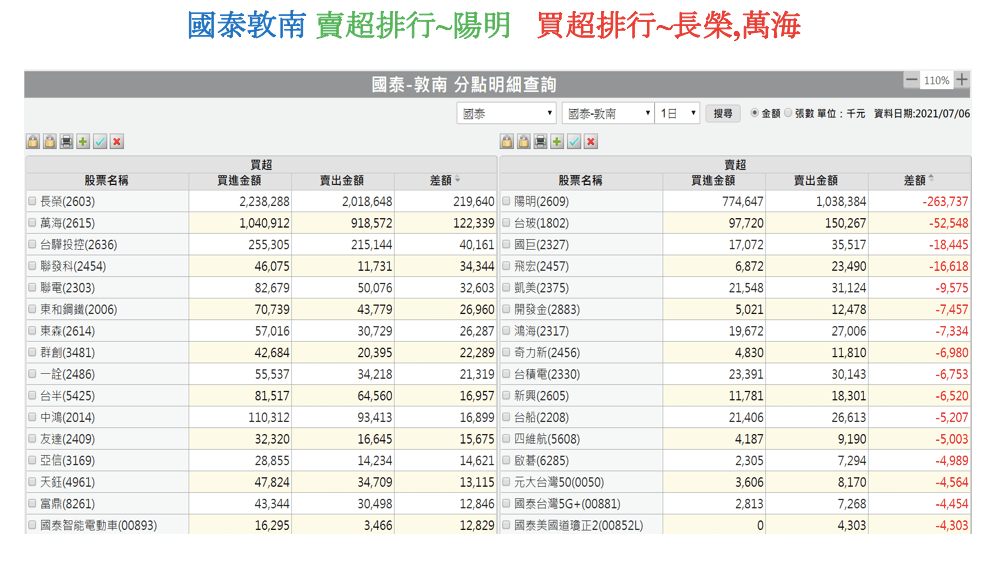Click the green plus icon in left panel toolbar
Viewport: 1002px width, 562px height.
pyautogui.click(x=83, y=142)
